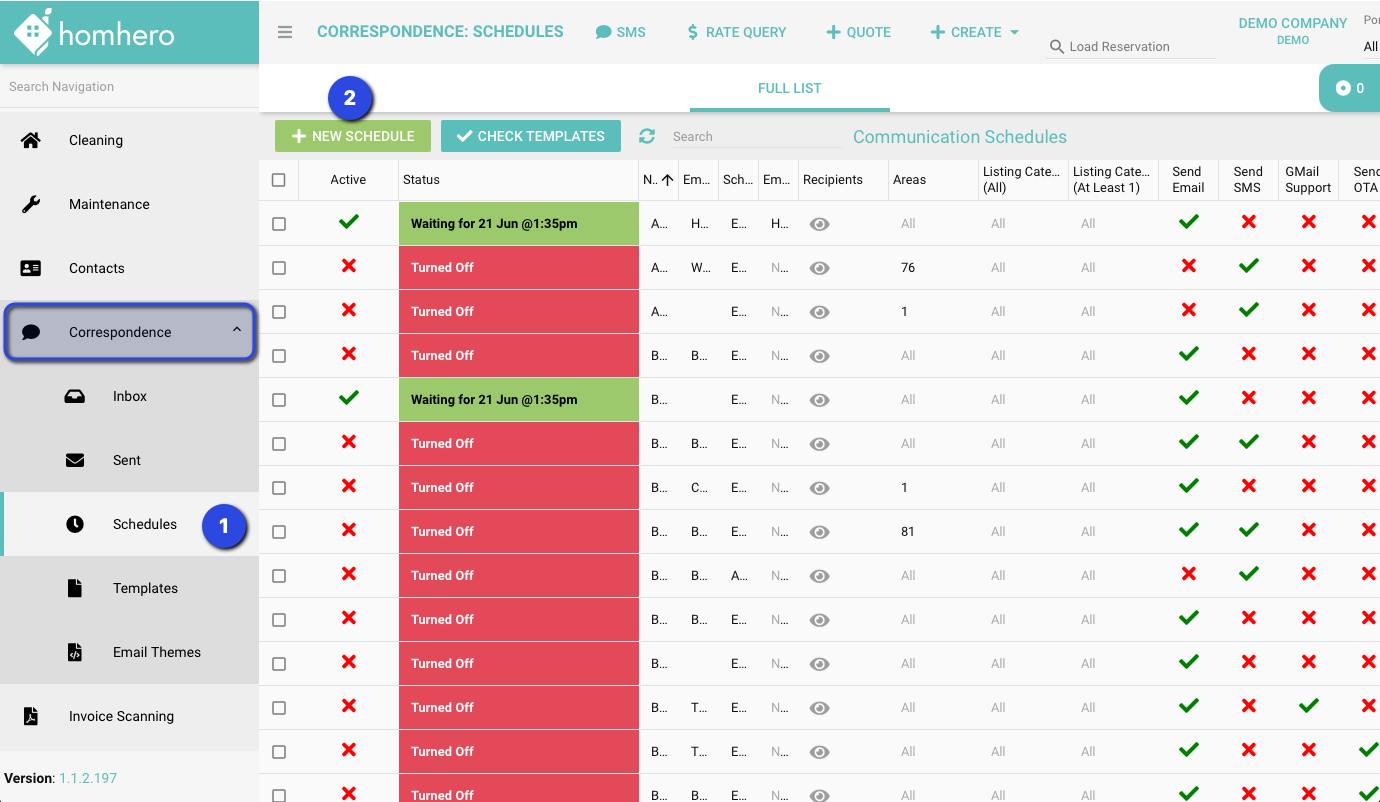Click the refresh icon beside Search
This screenshot has height=802, width=1380.
(x=647, y=136)
